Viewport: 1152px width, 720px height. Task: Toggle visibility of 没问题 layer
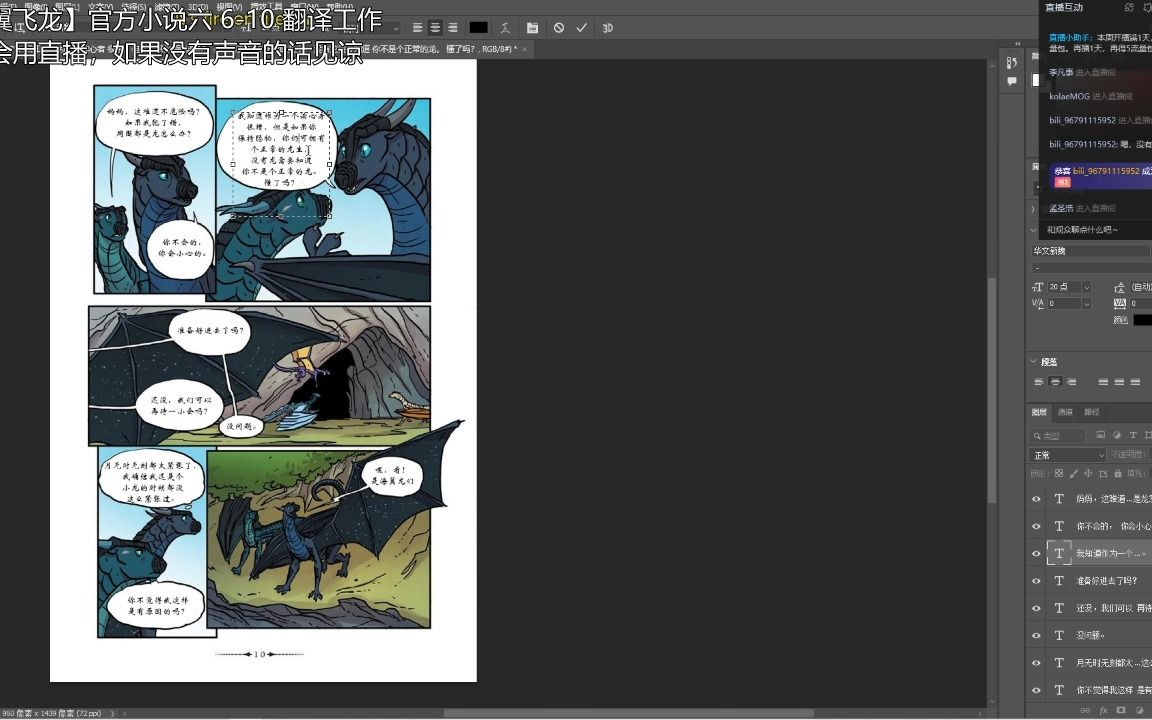1037,636
